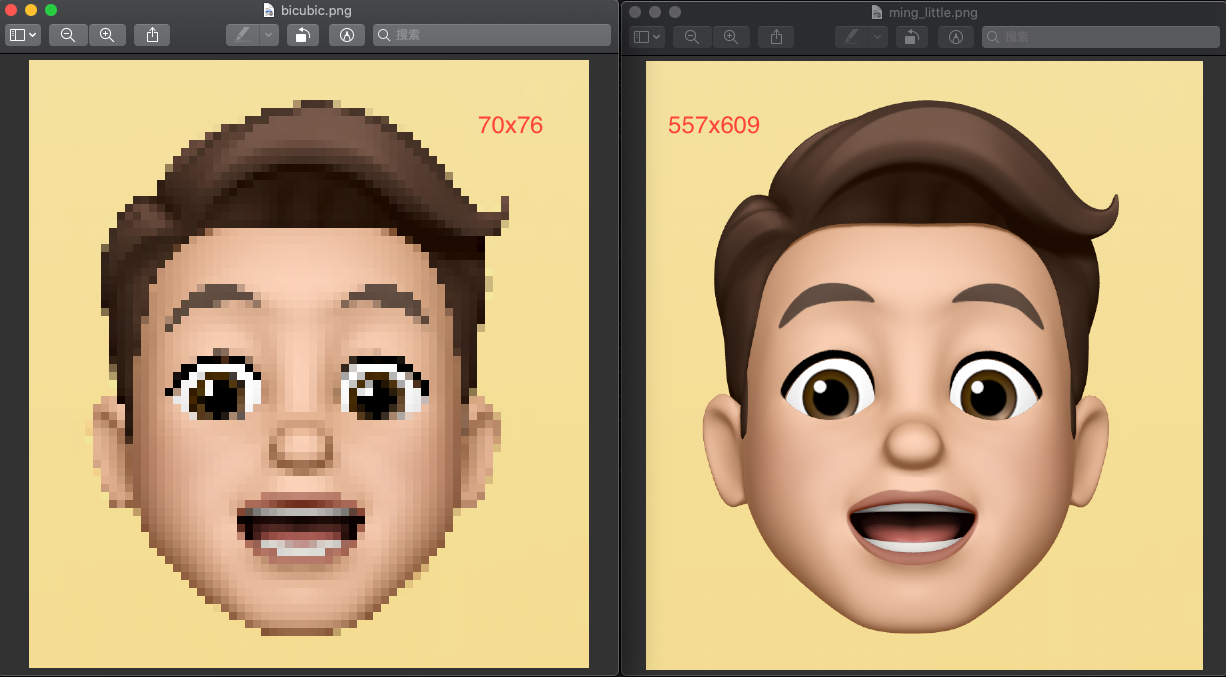Expand highlight options arrow in ming_little.png window
This screenshot has width=1226, height=677.
coord(878,37)
